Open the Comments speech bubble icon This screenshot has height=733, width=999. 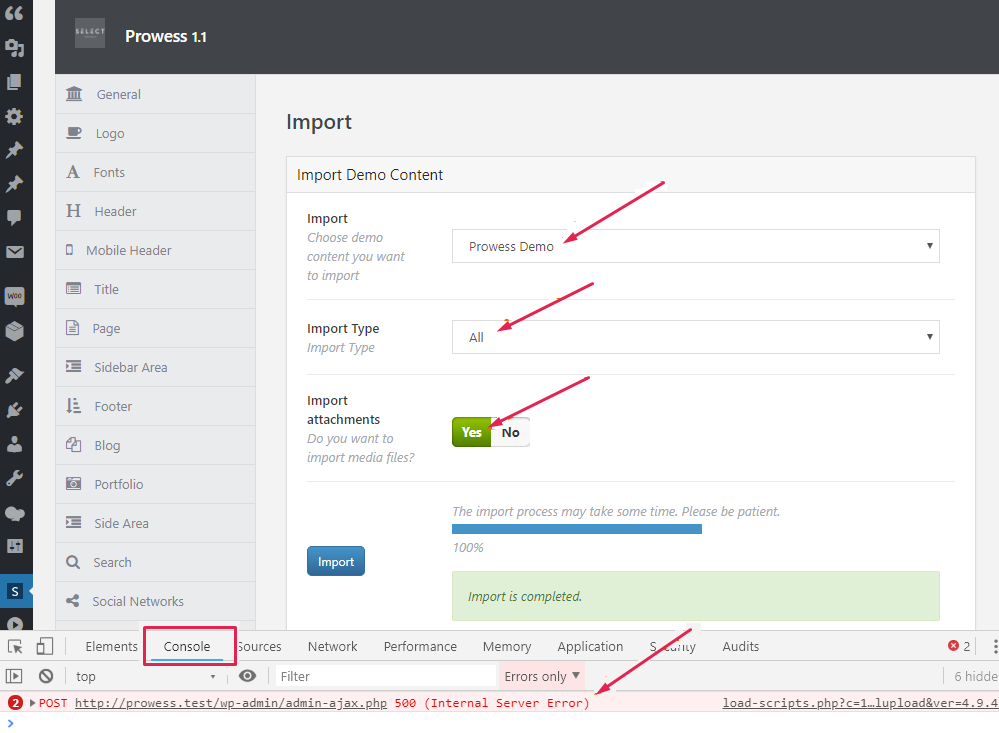[x=15, y=217]
